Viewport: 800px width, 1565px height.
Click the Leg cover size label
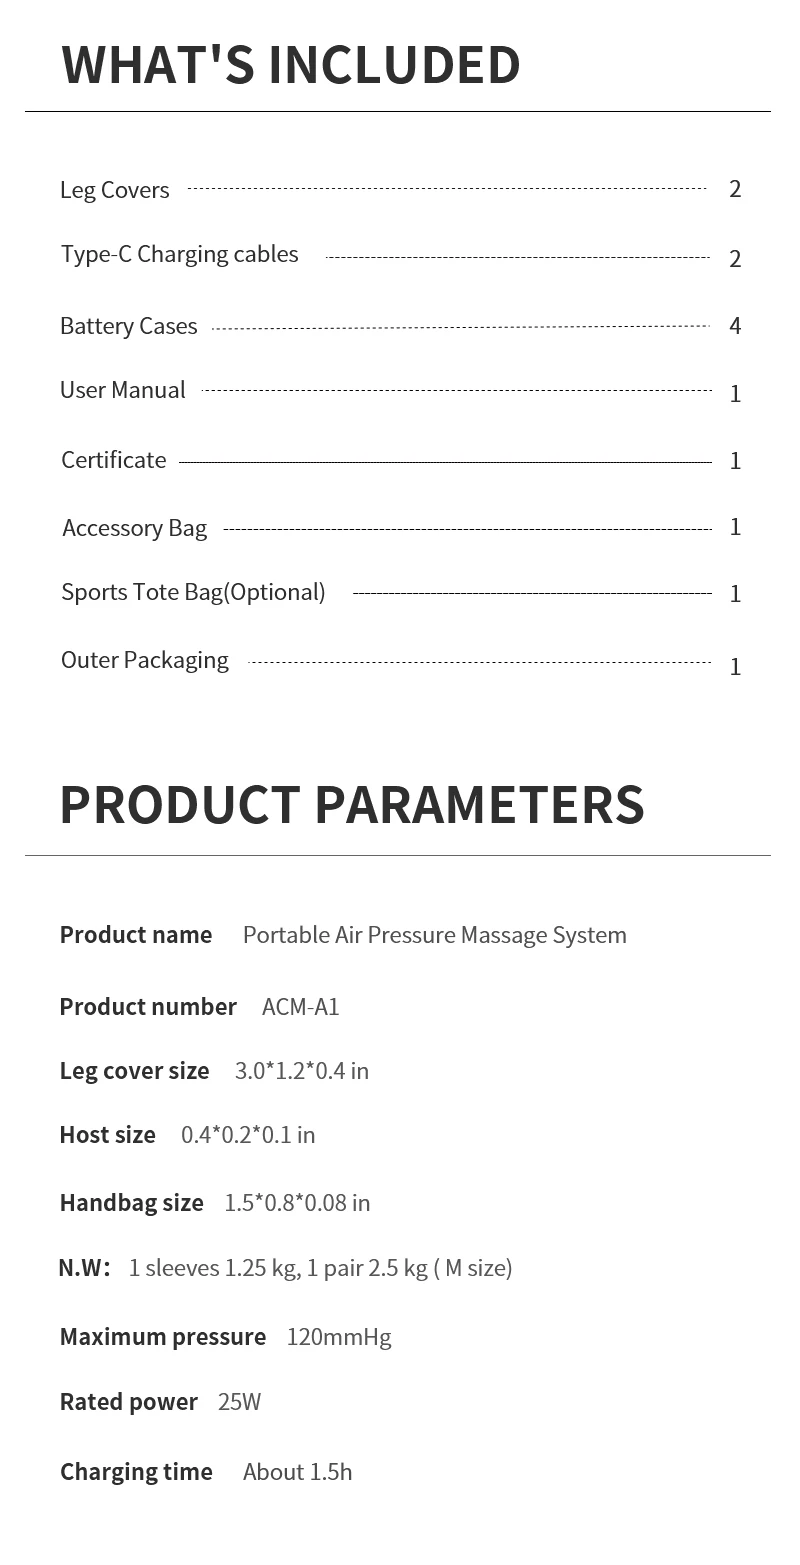pyautogui.click(x=134, y=1071)
